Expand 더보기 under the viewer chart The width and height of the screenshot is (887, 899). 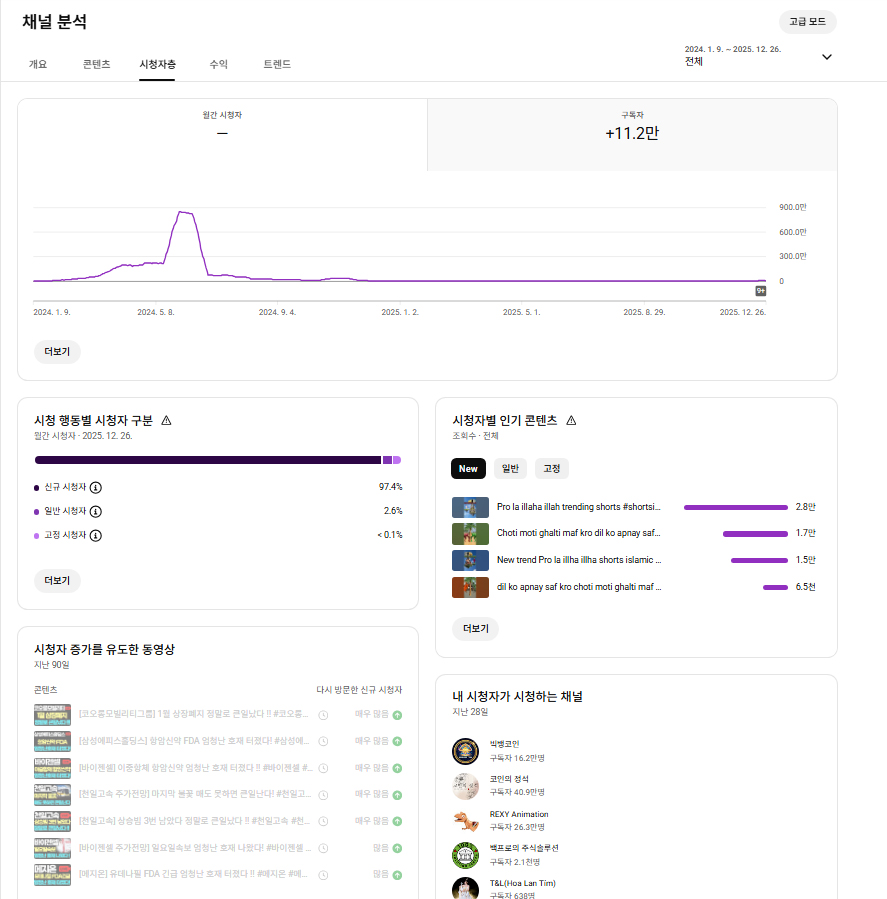57,352
